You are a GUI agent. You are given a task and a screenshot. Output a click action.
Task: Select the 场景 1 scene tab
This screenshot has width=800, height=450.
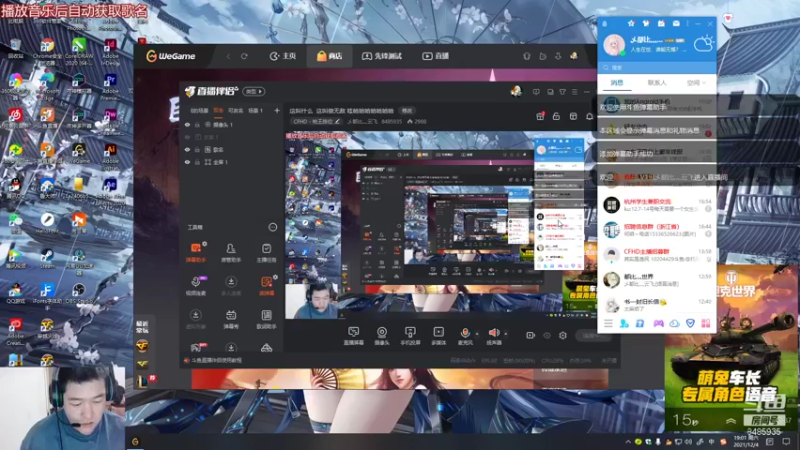(255, 110)
